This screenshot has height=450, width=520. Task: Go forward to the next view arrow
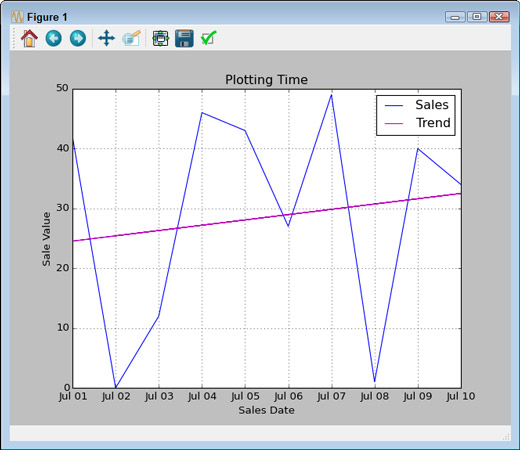[78, 38]
